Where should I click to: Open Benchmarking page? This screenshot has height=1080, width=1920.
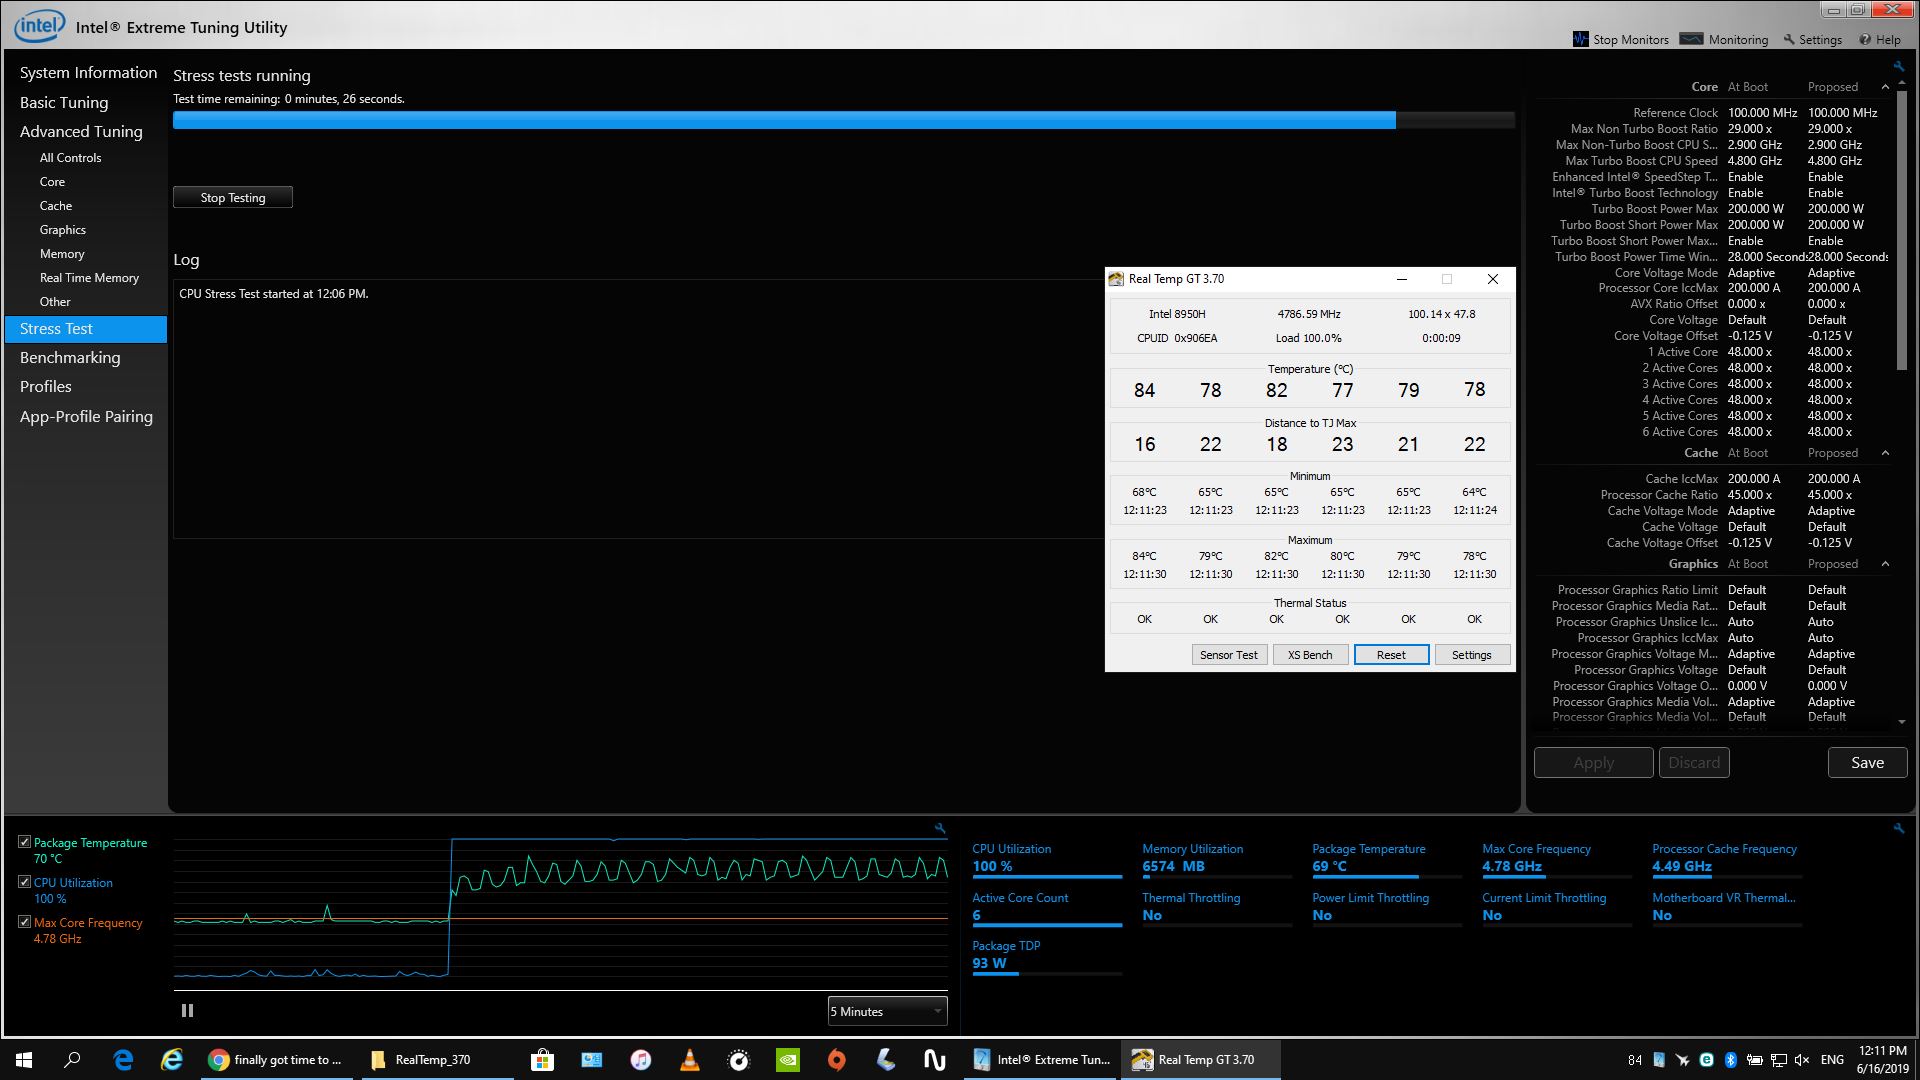pos(70,357)
